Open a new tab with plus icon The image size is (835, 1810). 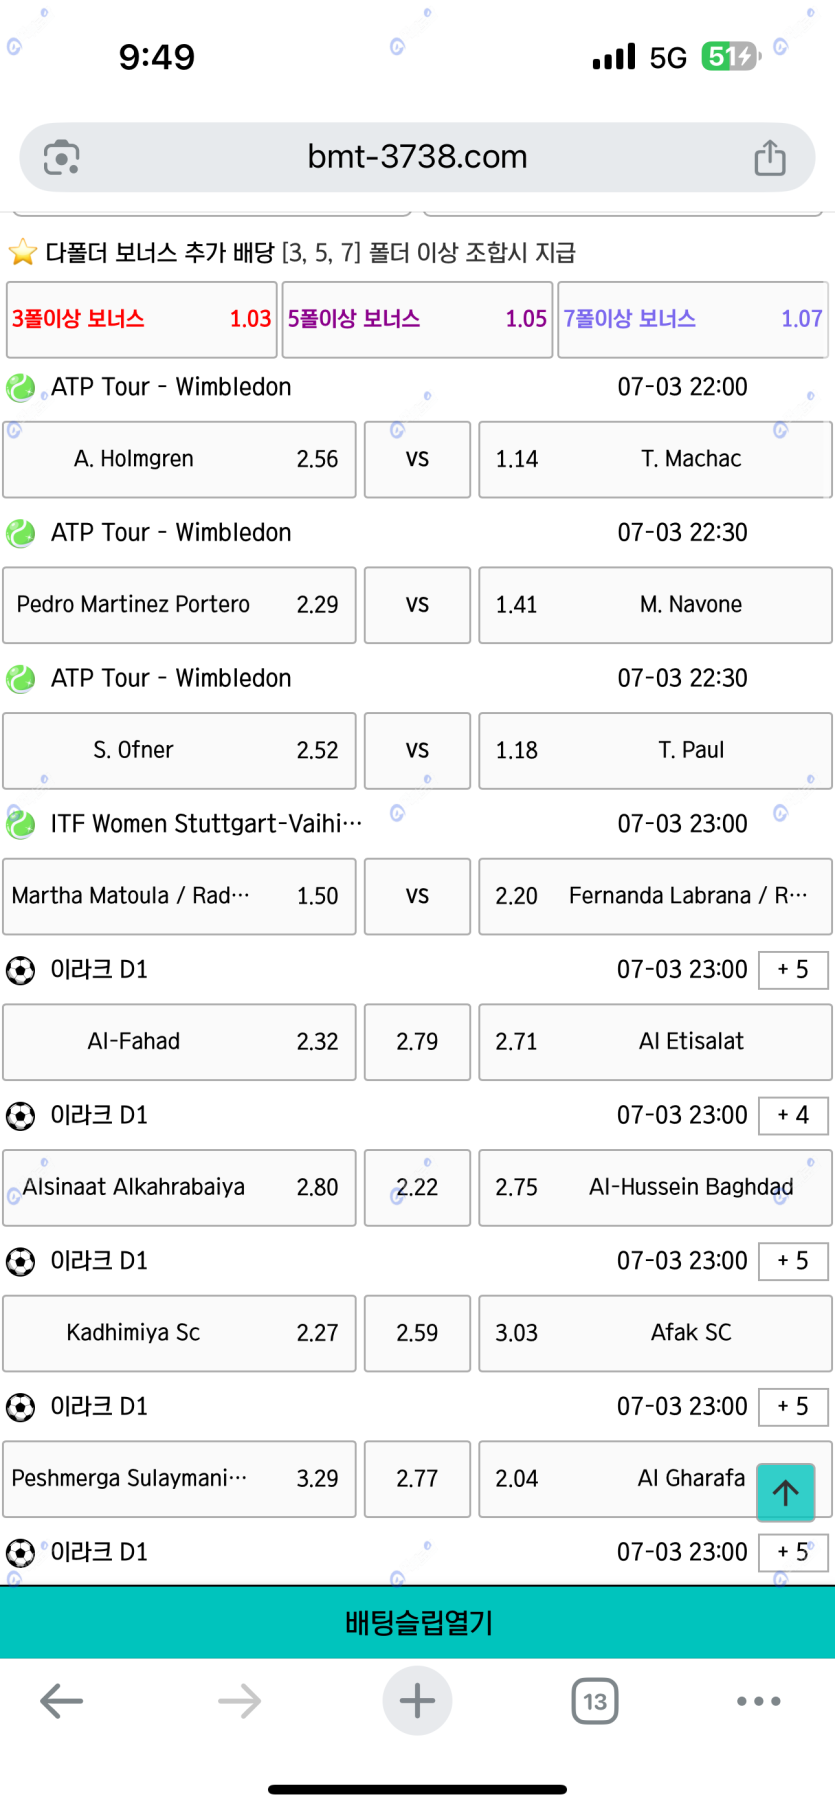[x=417, y=1701]
